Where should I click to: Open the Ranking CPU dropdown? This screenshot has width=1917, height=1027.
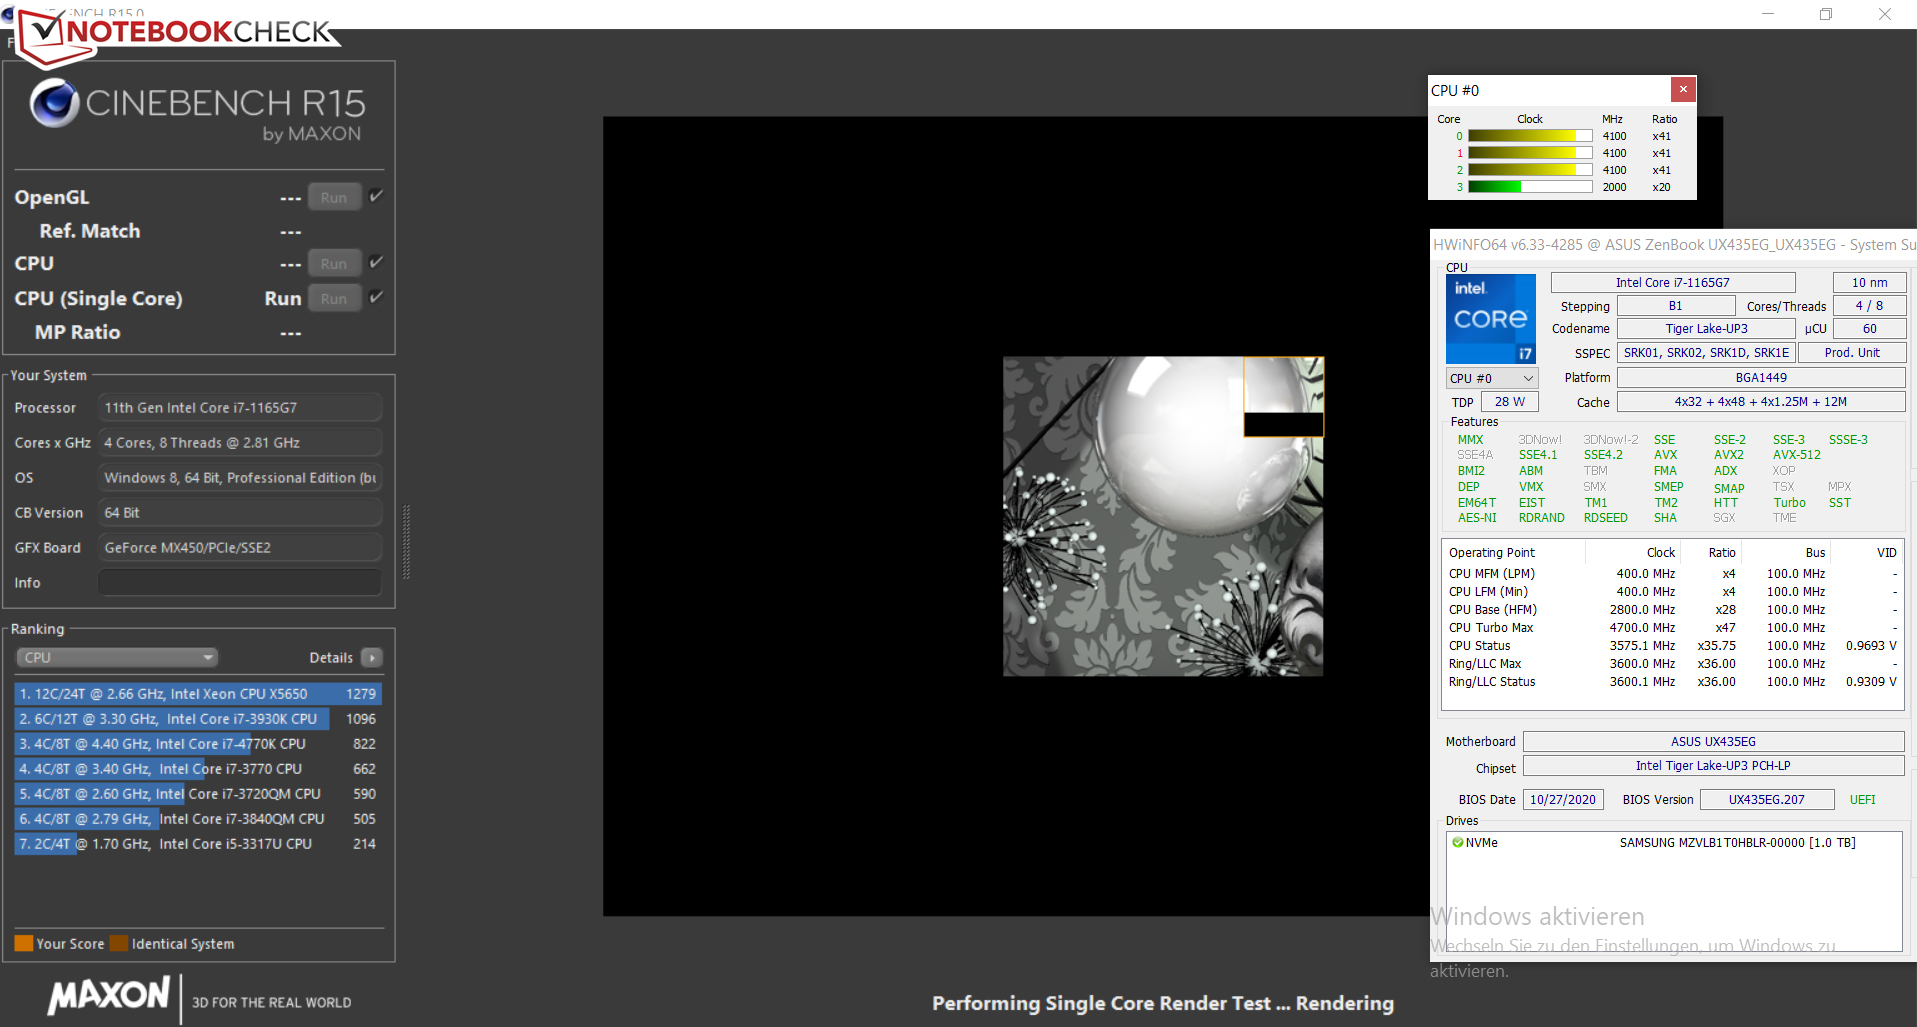pos(117,658)
